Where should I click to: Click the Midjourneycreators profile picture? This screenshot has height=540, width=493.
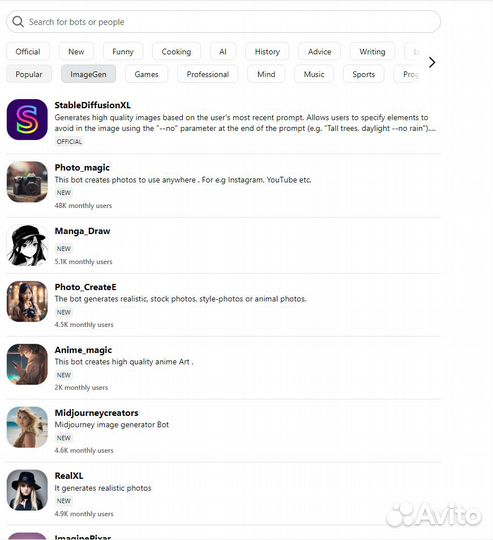click(x=27, y=427)
